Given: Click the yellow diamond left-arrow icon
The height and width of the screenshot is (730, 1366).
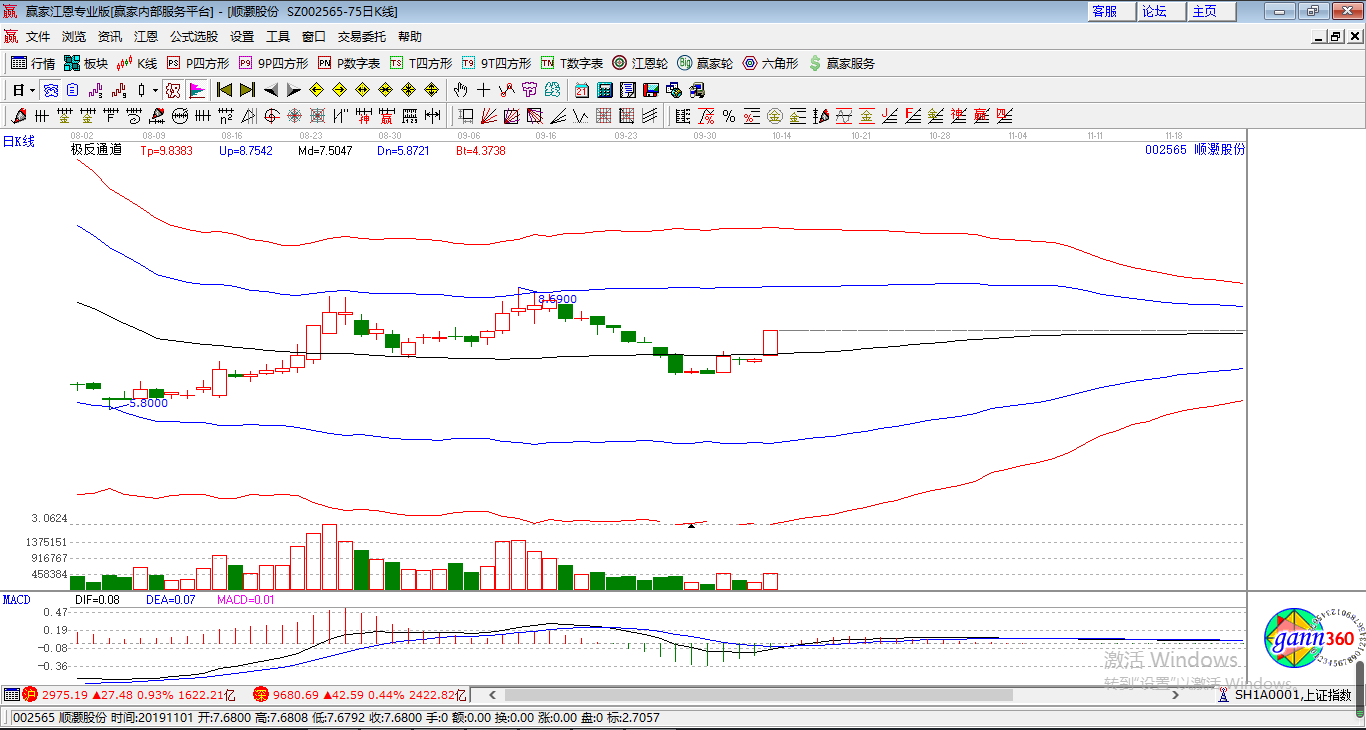Looking at the screenshot, I should [317, 90].
